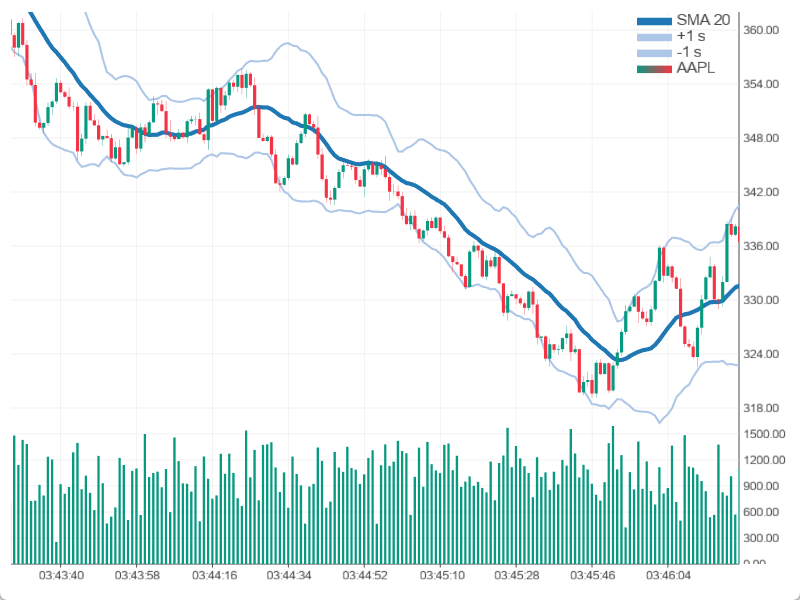Click the 03:44:52 time axis label
The image size is (800, 600).
(366, 576)
